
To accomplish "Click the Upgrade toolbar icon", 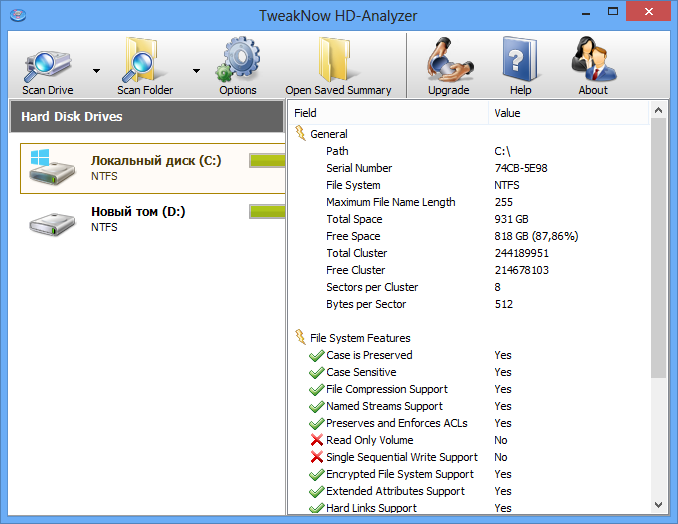I will (449, 60).
